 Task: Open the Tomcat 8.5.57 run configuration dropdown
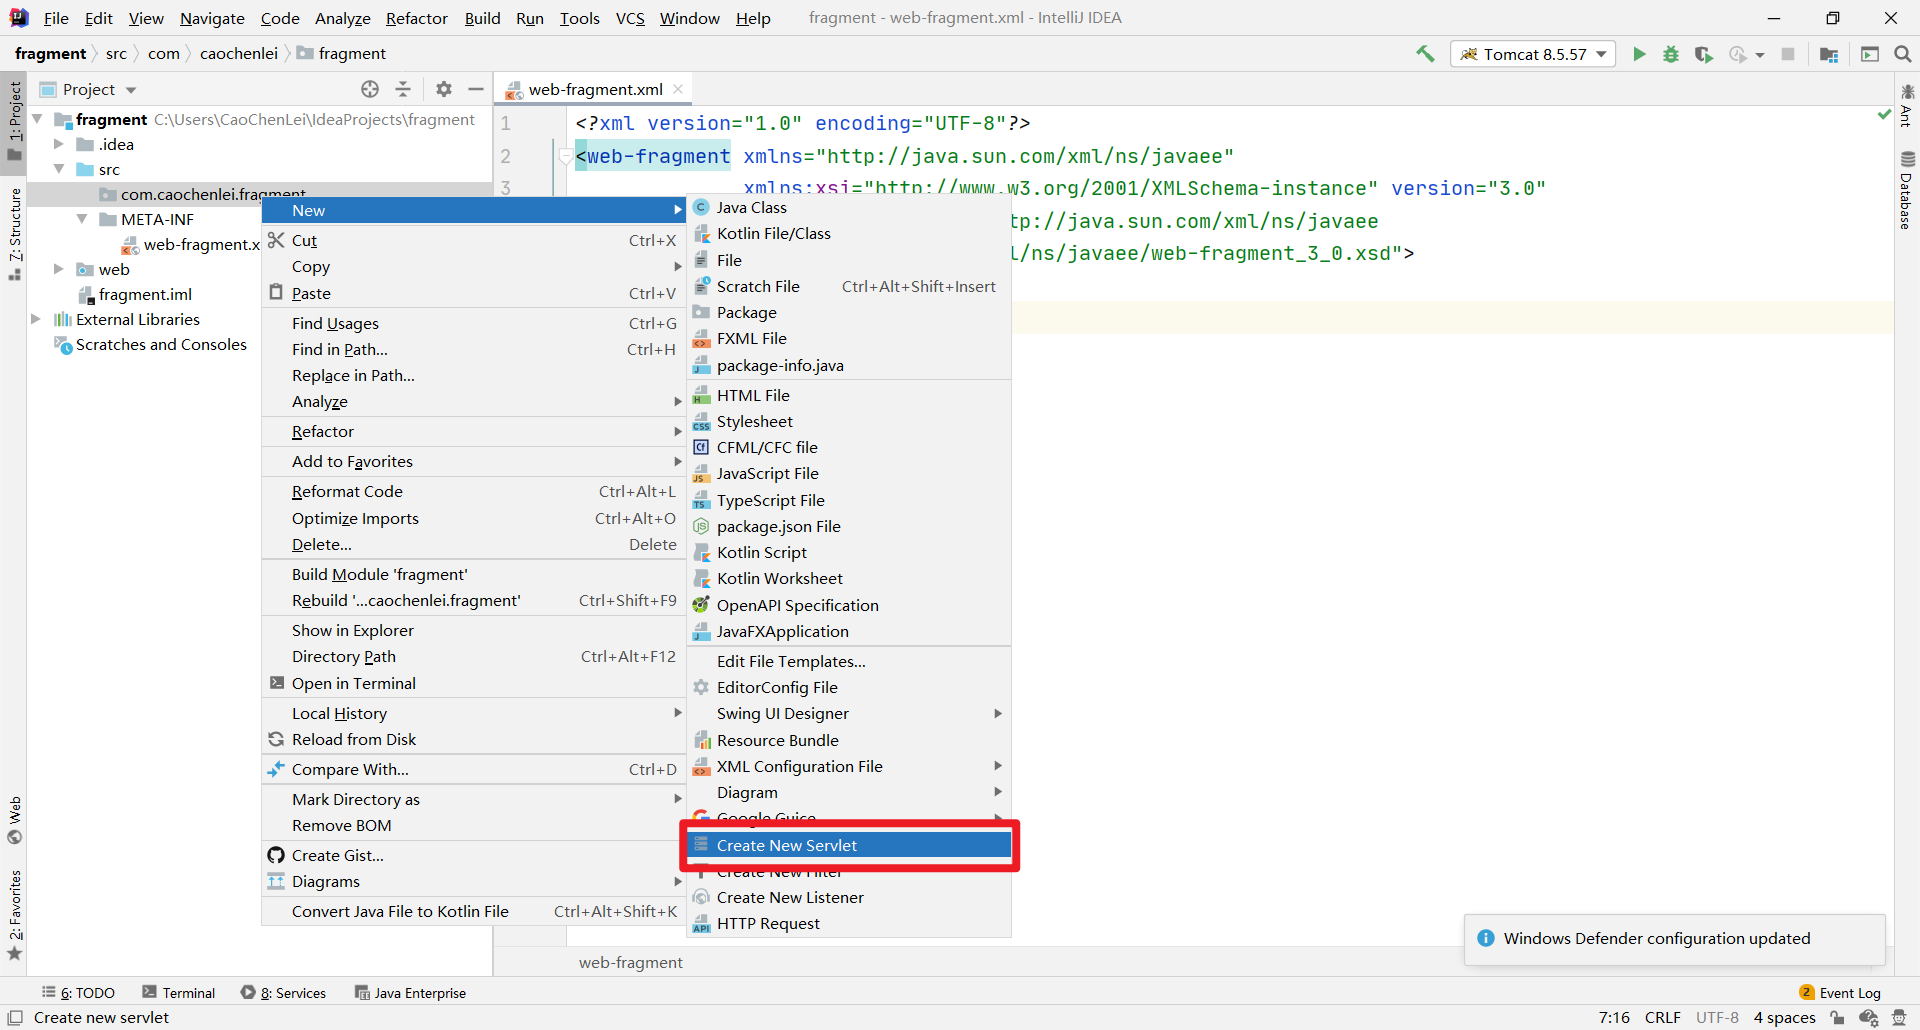pos(1533,54)
